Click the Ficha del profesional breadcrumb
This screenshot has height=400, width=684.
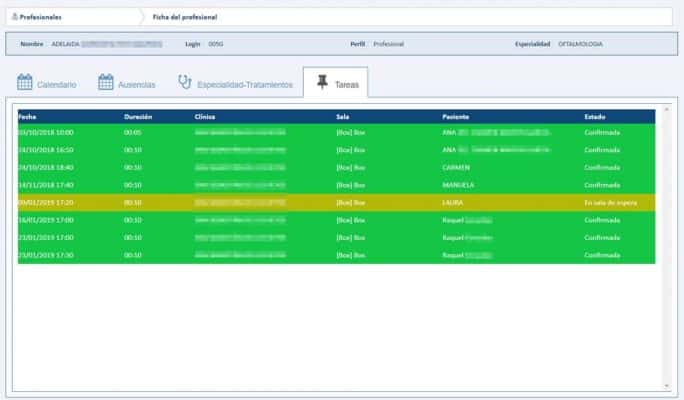coord(185,17)
